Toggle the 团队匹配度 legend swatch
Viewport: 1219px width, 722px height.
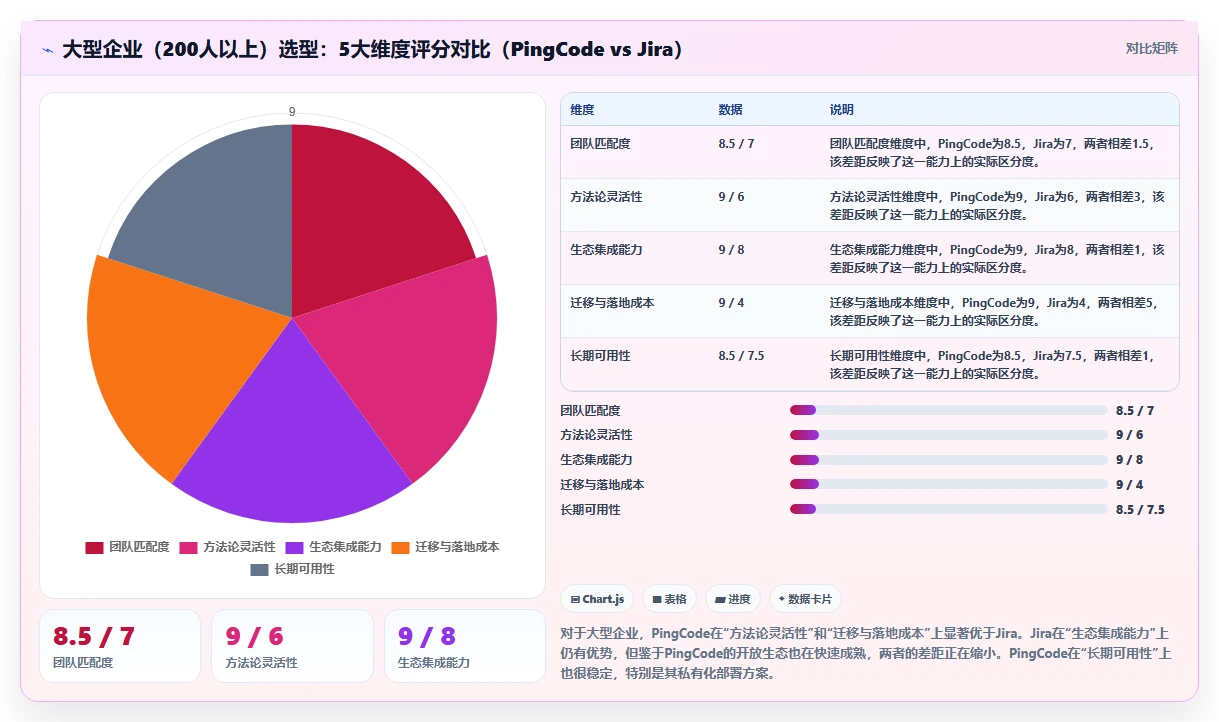pyautogui.click(x=94, y=547)
